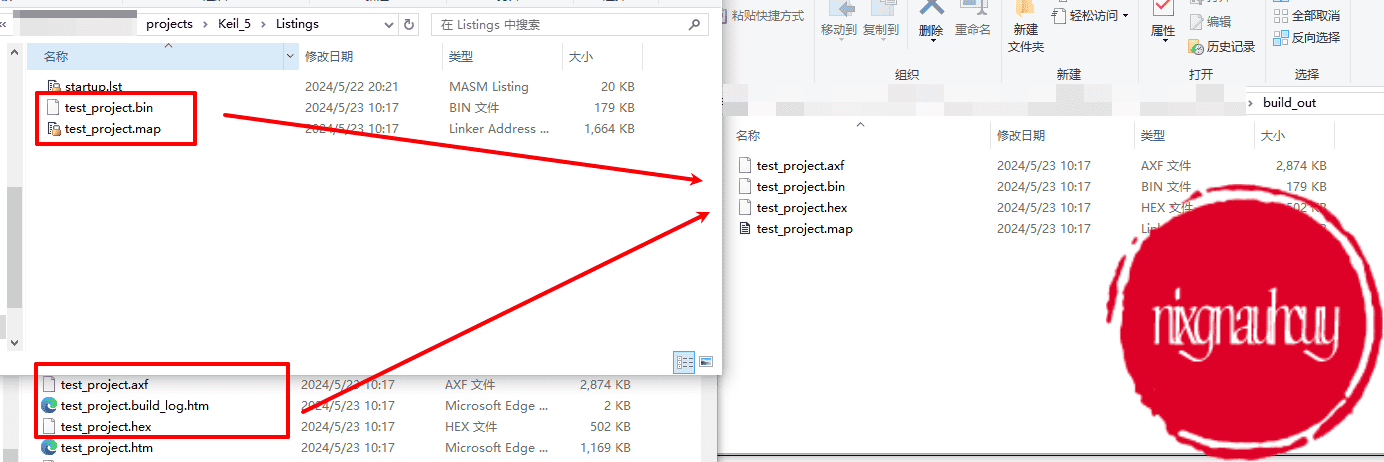Click build_out in the right window breadcrumb
This screenshot has width=1384, height=462.
[x=1289, y=103]
